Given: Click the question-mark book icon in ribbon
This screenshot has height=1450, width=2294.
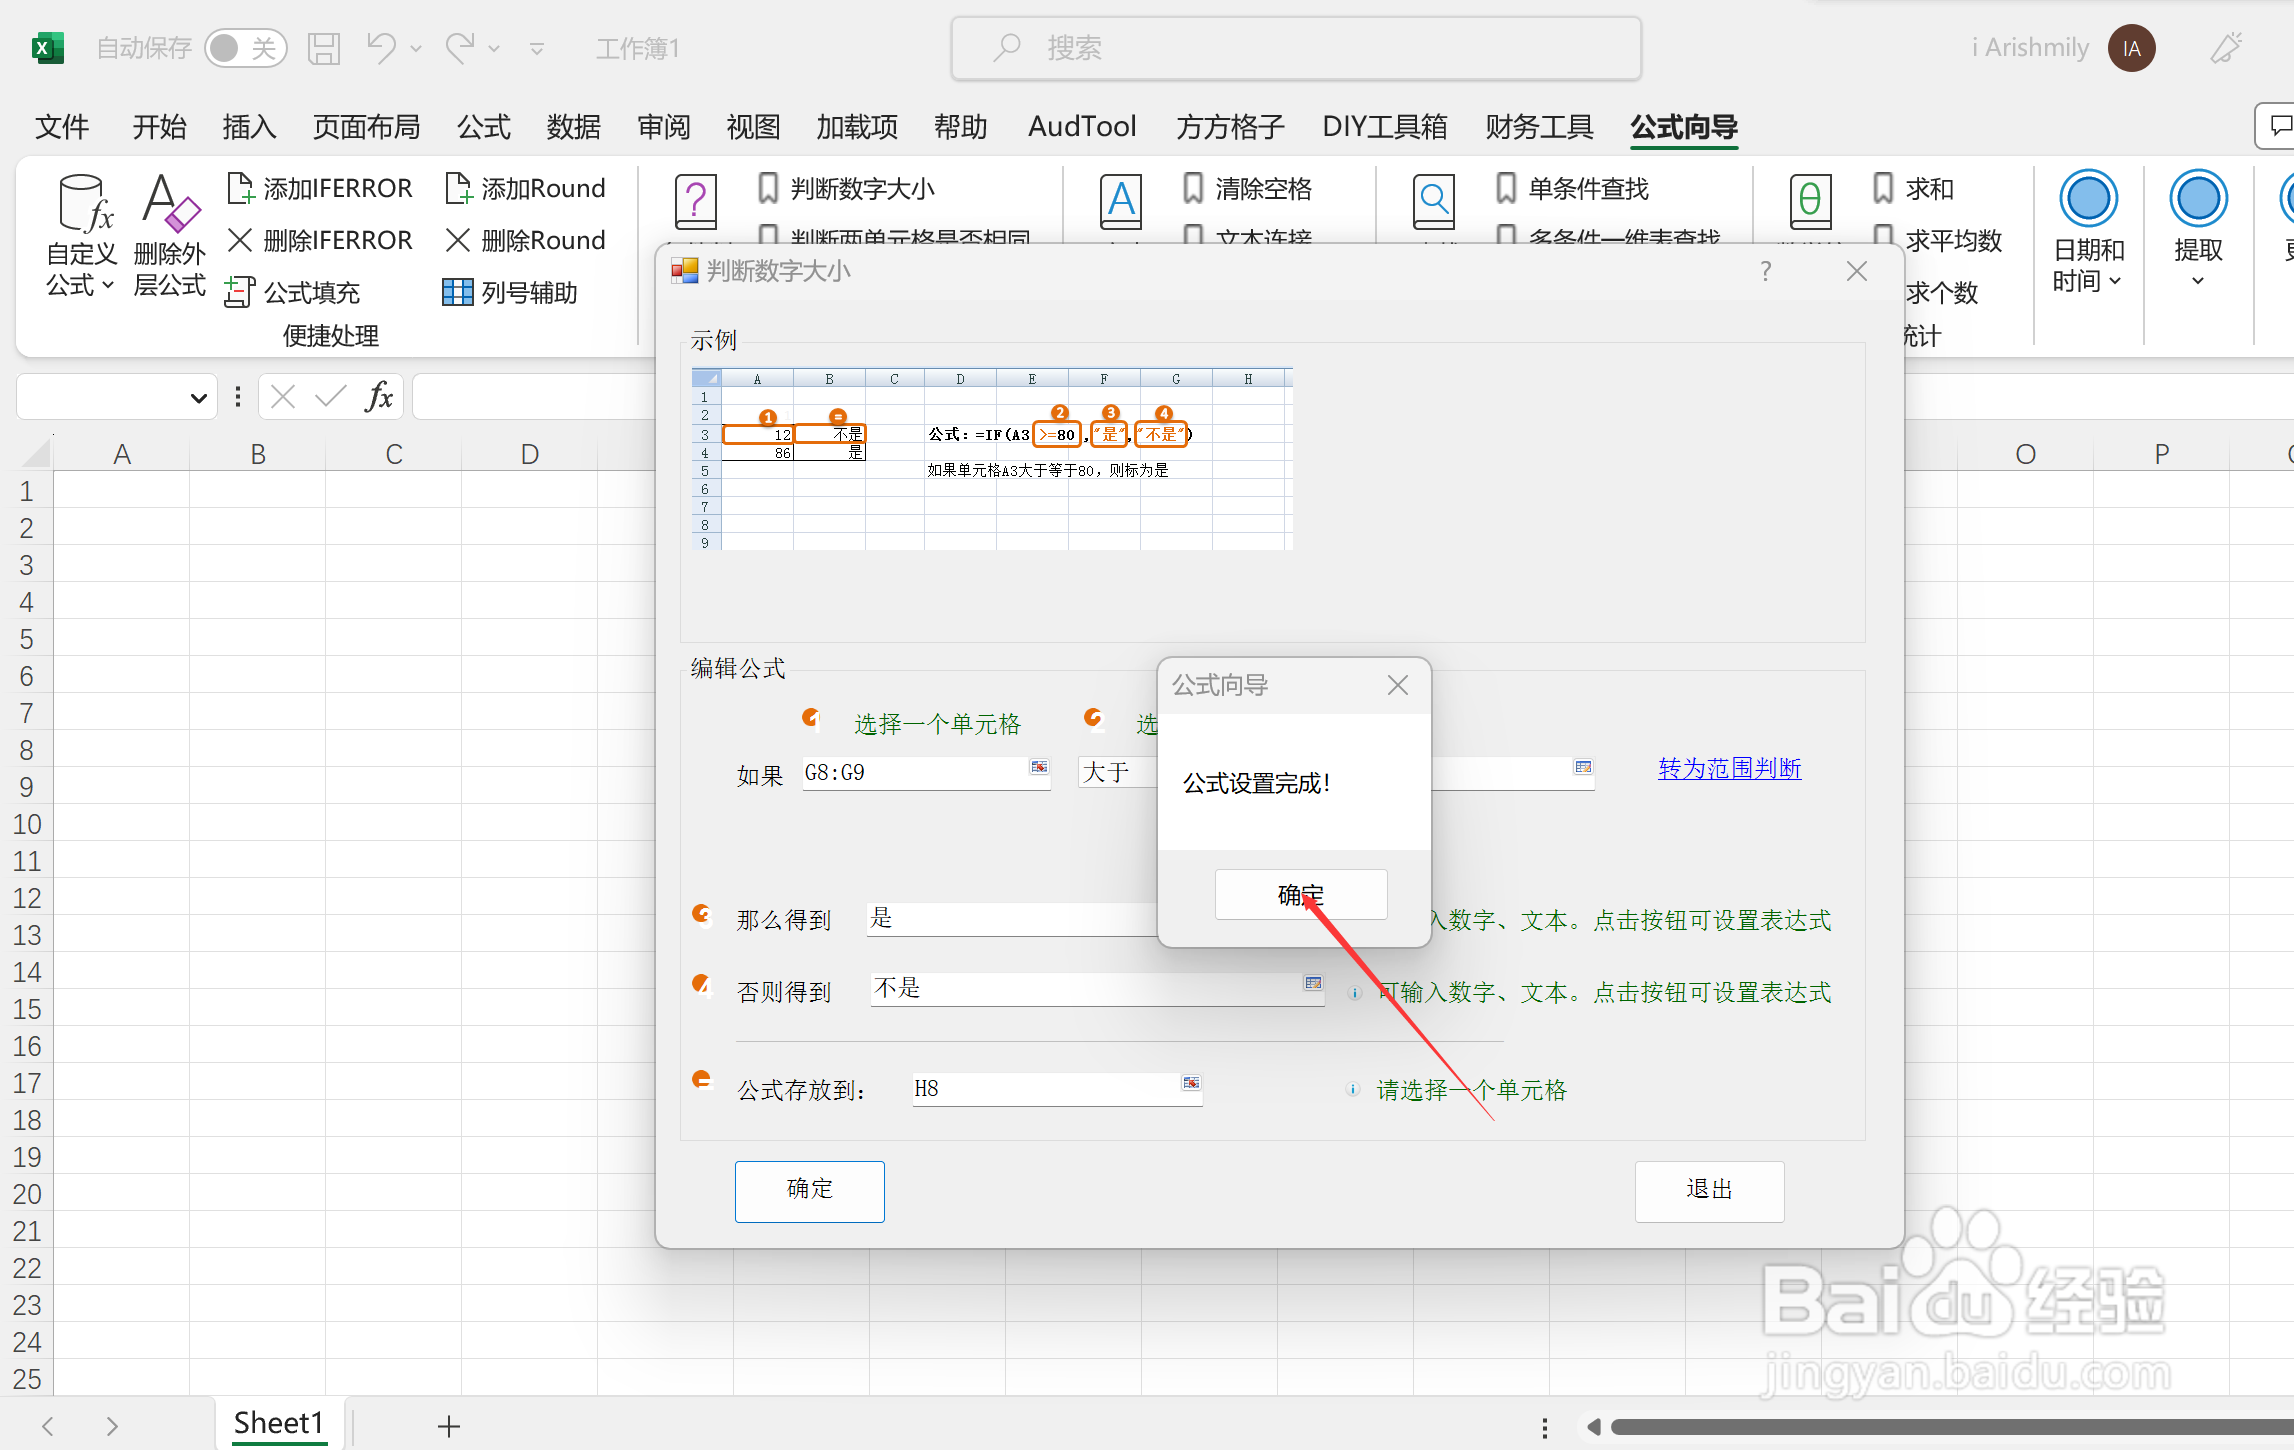Looking at the screenshot, I should pos(696,202).
